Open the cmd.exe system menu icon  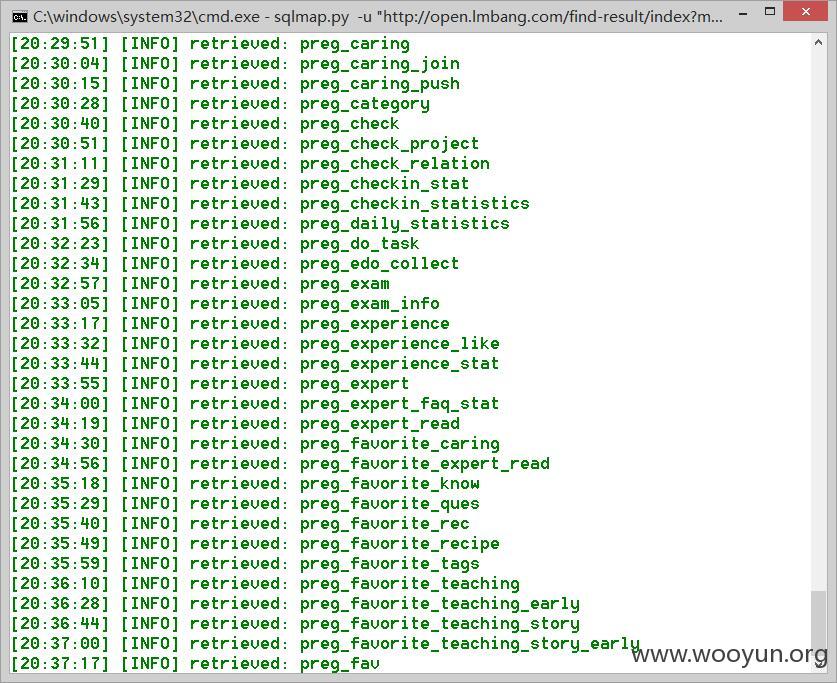click(x=20, y=17)
